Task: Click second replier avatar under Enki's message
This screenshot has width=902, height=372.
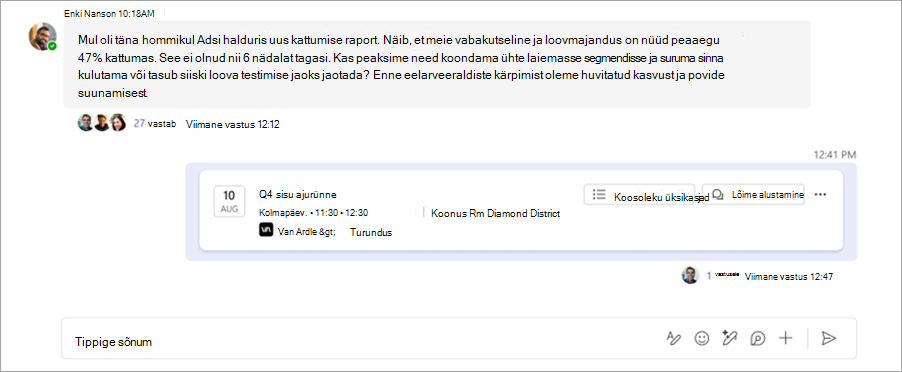Action: pyautogui.click(x=102, y=122)
